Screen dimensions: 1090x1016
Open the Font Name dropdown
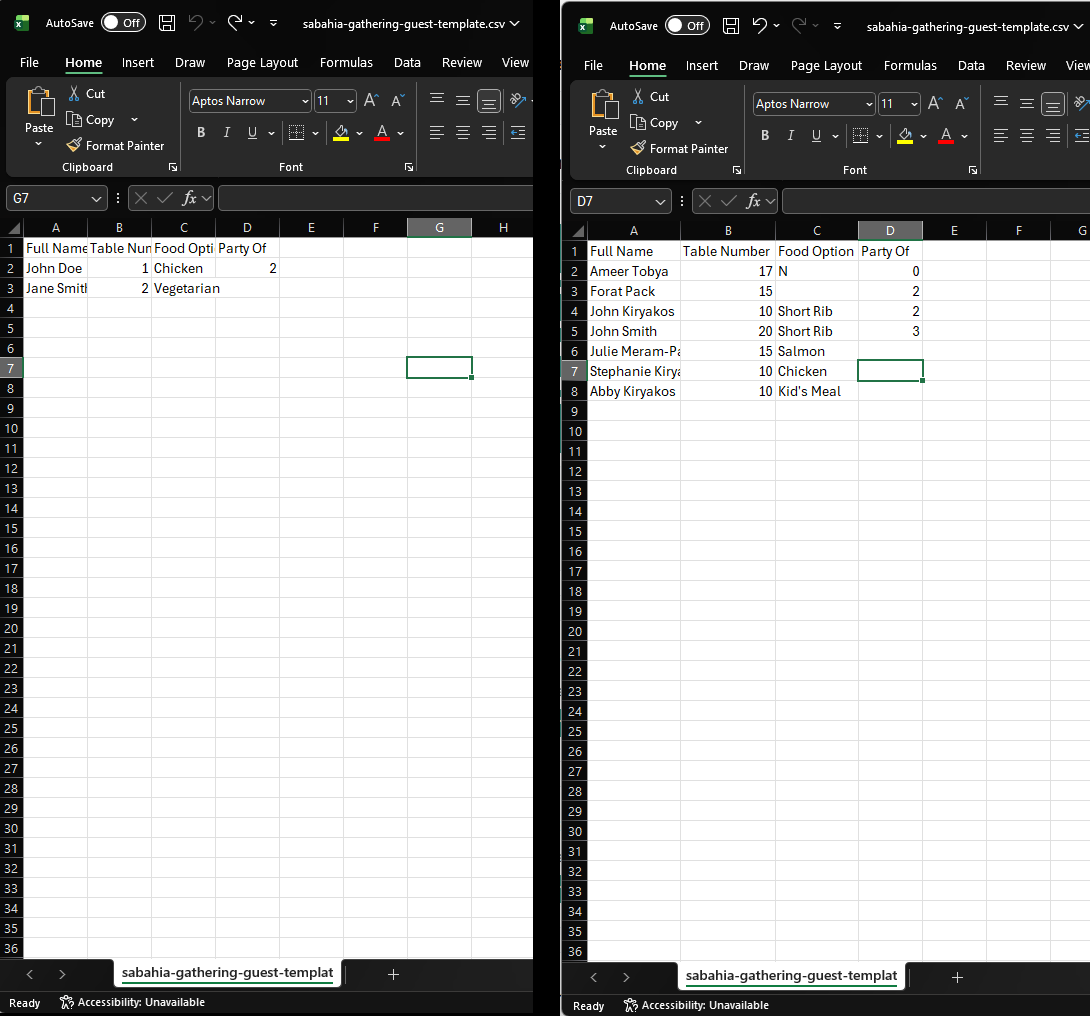(302, 100)
